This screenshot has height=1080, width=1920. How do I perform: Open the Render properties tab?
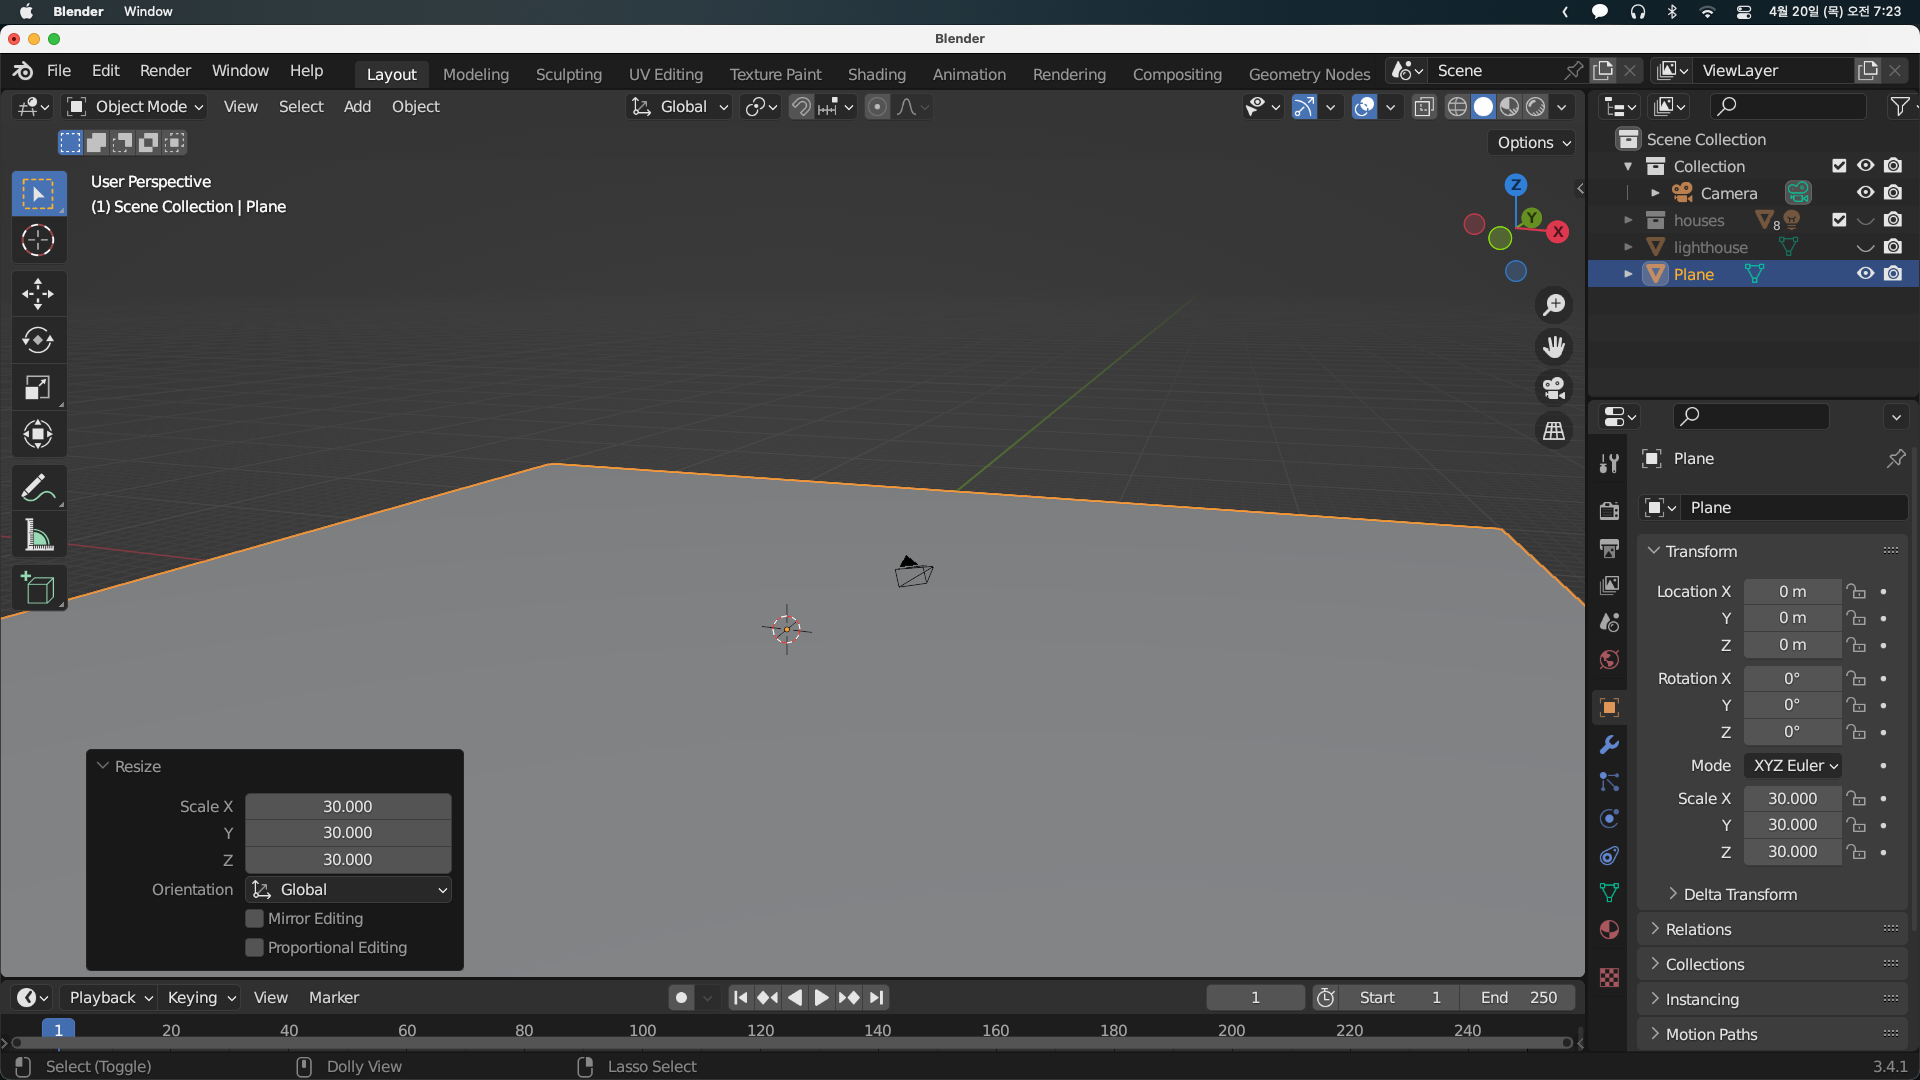pos(1609,511)
